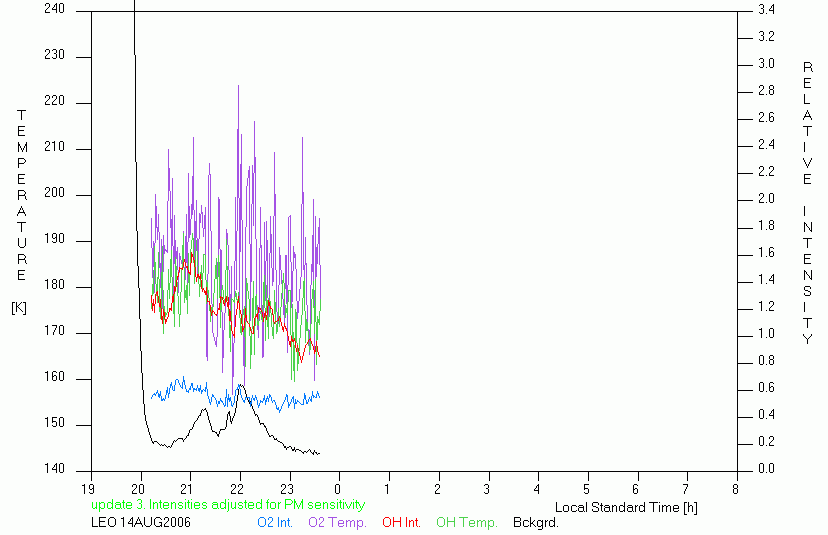Image resolution: width=828 pixels, height=535 pixels.
Task: Click the 1.8 relative intensity label
Action: coord(766,226)
